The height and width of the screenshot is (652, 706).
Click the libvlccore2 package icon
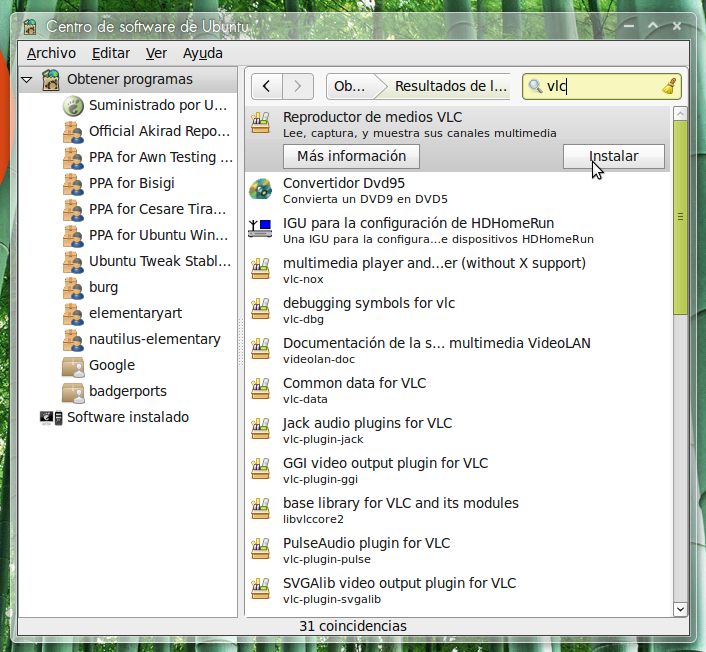260,509
